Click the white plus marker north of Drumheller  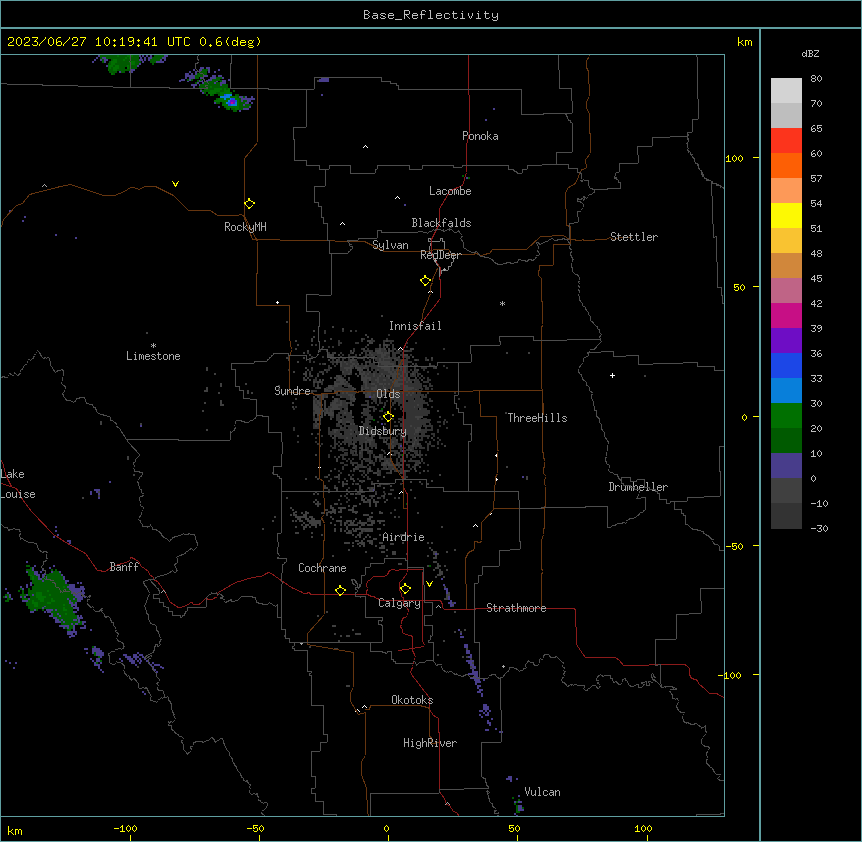click(612, 375)
